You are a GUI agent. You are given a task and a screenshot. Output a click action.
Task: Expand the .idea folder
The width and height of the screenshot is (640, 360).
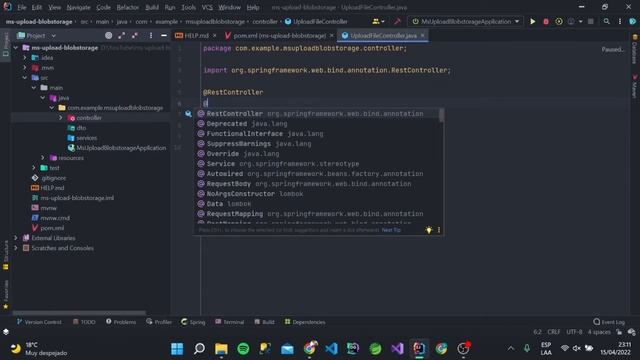pyautogui.click(x=24, y=58)
